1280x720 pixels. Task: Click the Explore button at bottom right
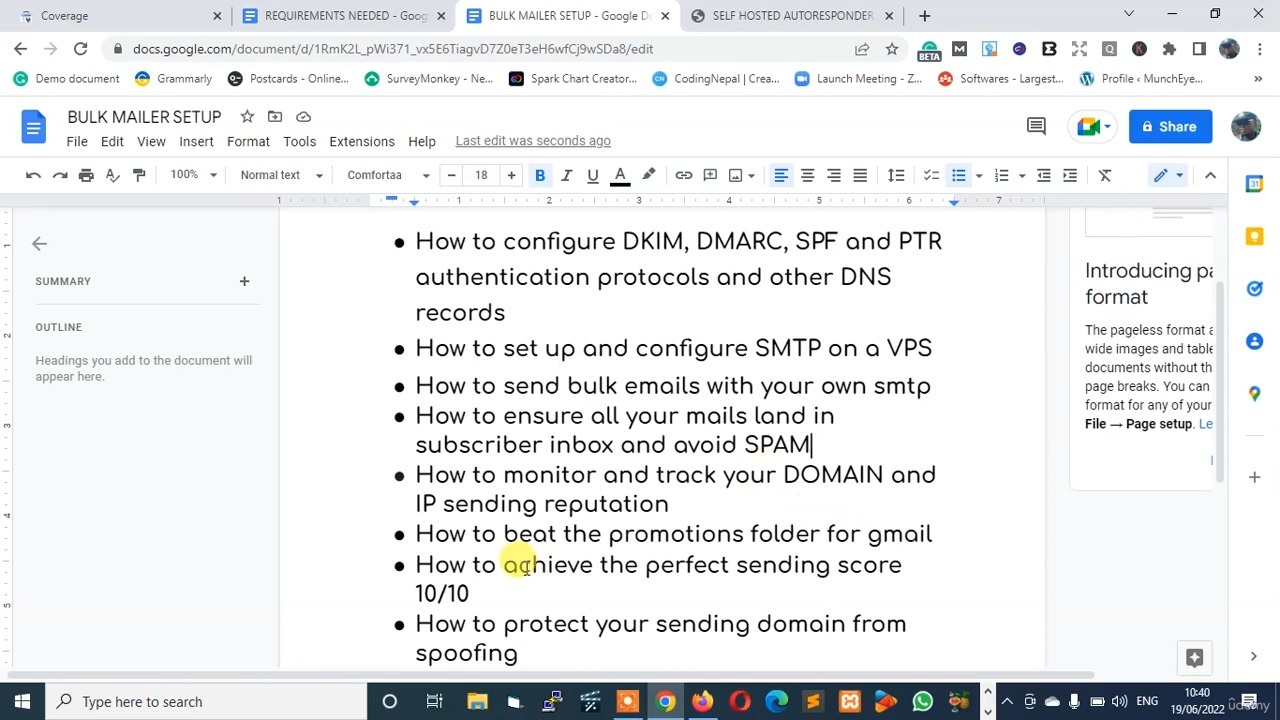point(1194,657)
